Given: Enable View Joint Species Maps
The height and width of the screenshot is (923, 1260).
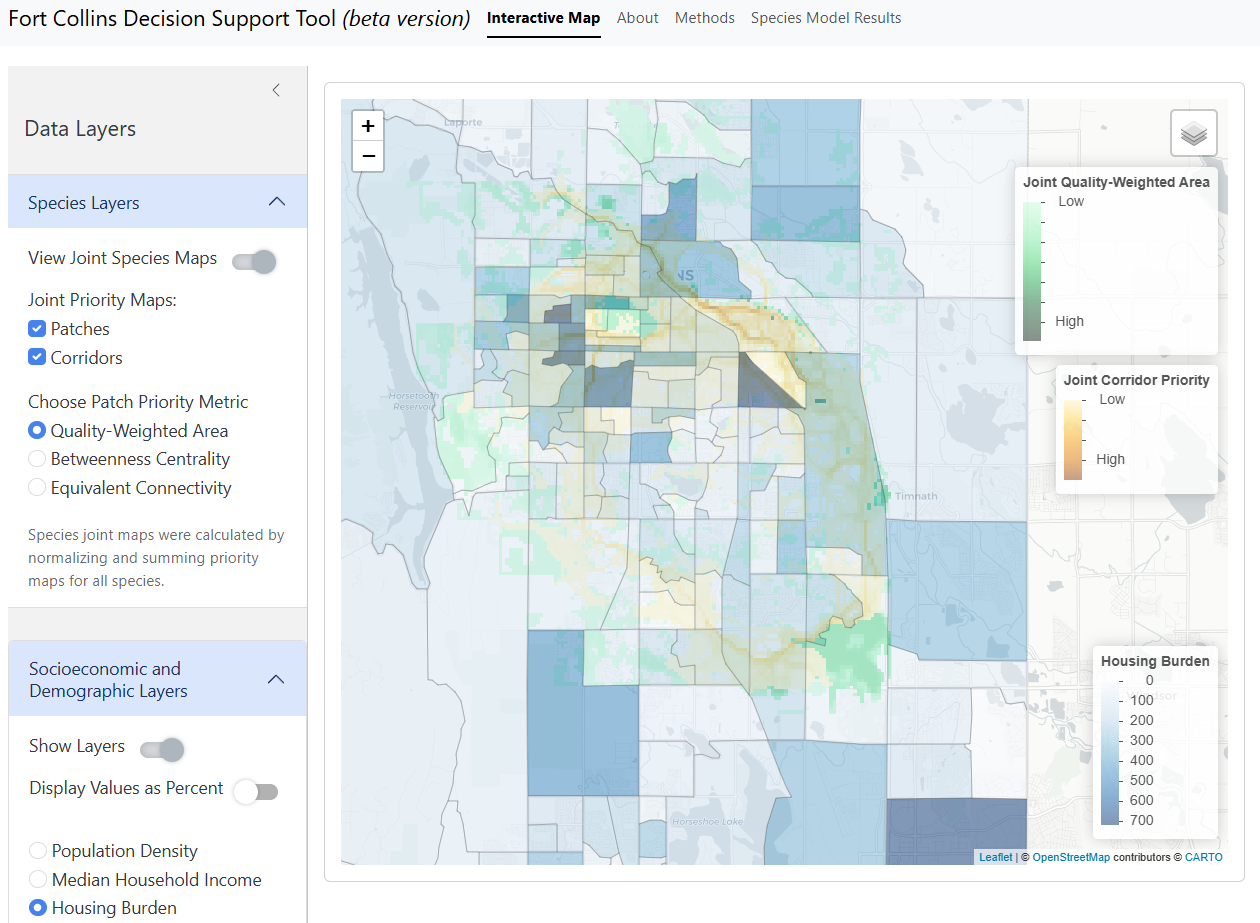Looking at the screenshot, I should pyautogui.click(x=254, y=261).
